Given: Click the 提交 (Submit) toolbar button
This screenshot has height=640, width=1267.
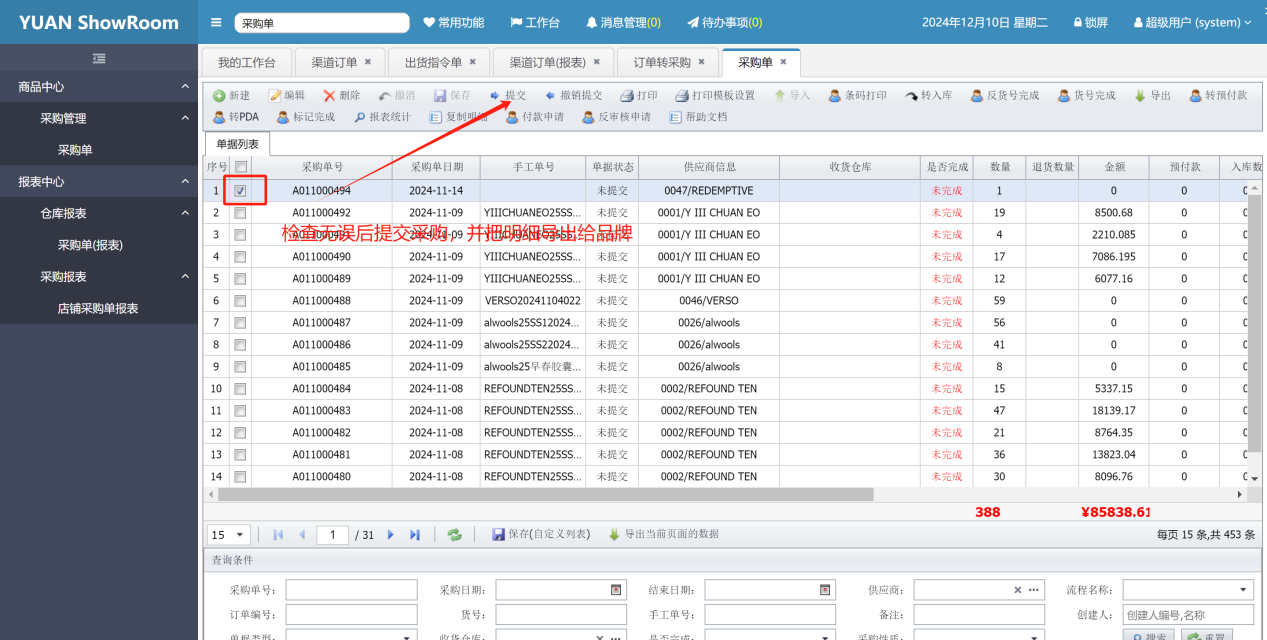Looking at the screenshot, I should click(x=508, y=96).
